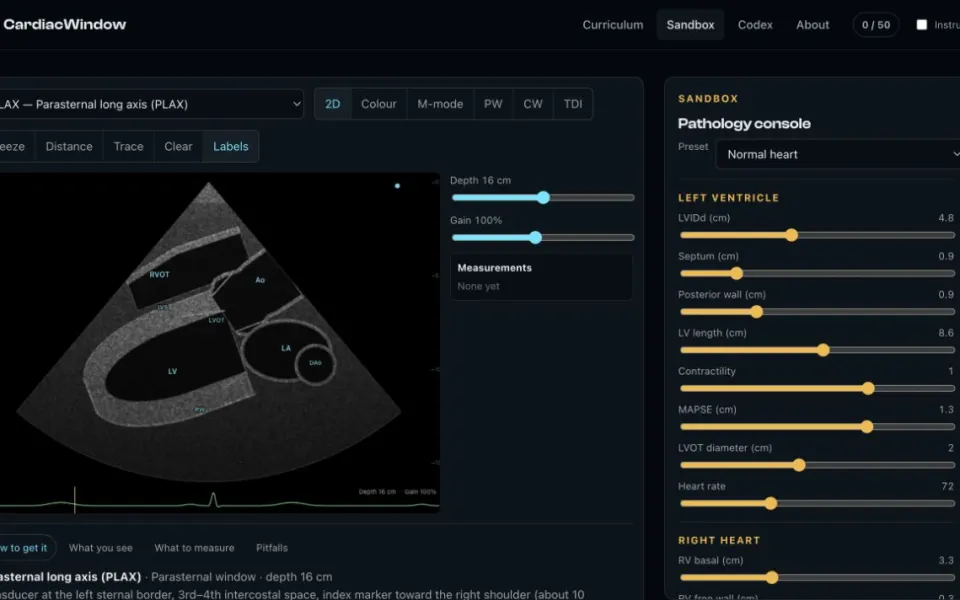Viewport: 960px width, 600px height.
Task: Click the 'None yet' measurements text
Action: [478, 286]
